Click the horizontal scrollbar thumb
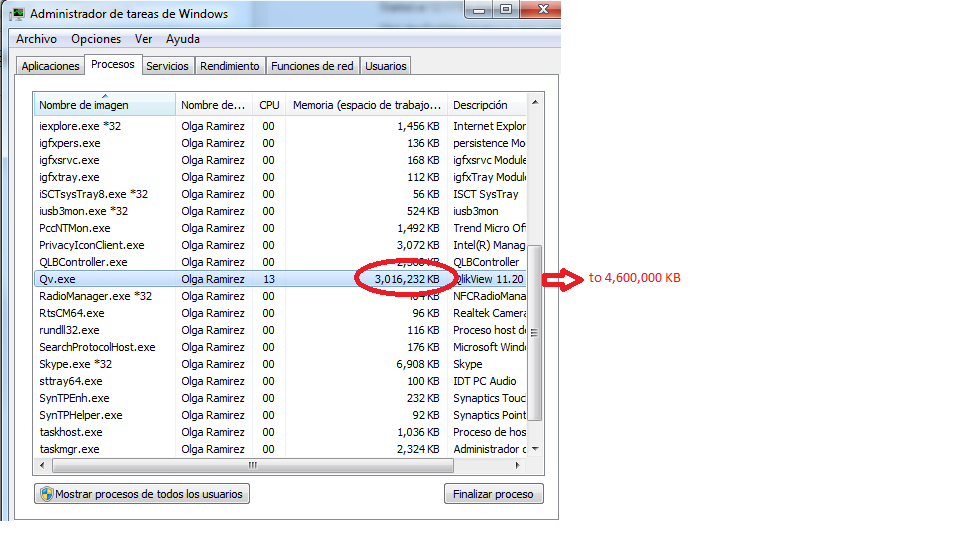 pos(253,465)
